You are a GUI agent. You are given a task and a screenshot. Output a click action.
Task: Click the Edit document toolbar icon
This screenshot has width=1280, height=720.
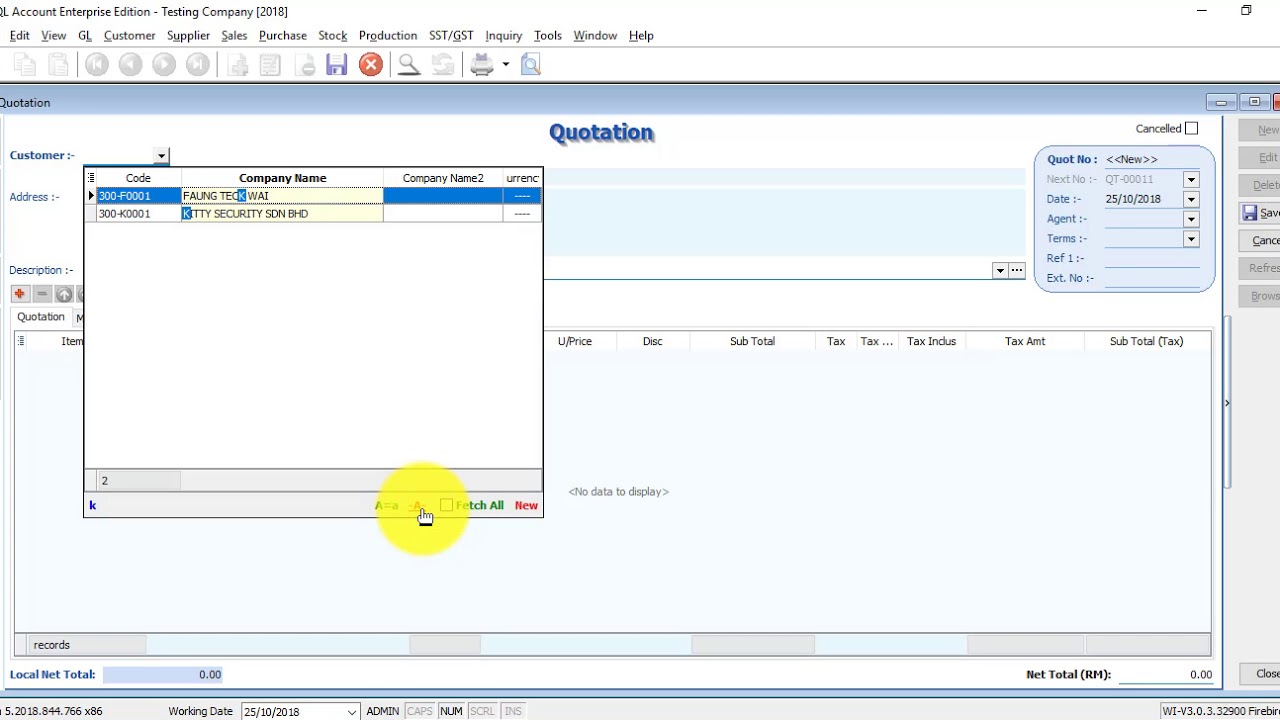(x=270, y=65)
